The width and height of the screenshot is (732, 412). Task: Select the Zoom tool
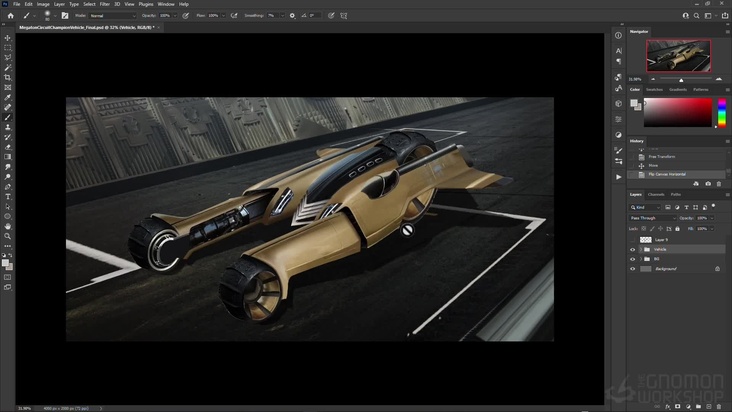point(8,236)
